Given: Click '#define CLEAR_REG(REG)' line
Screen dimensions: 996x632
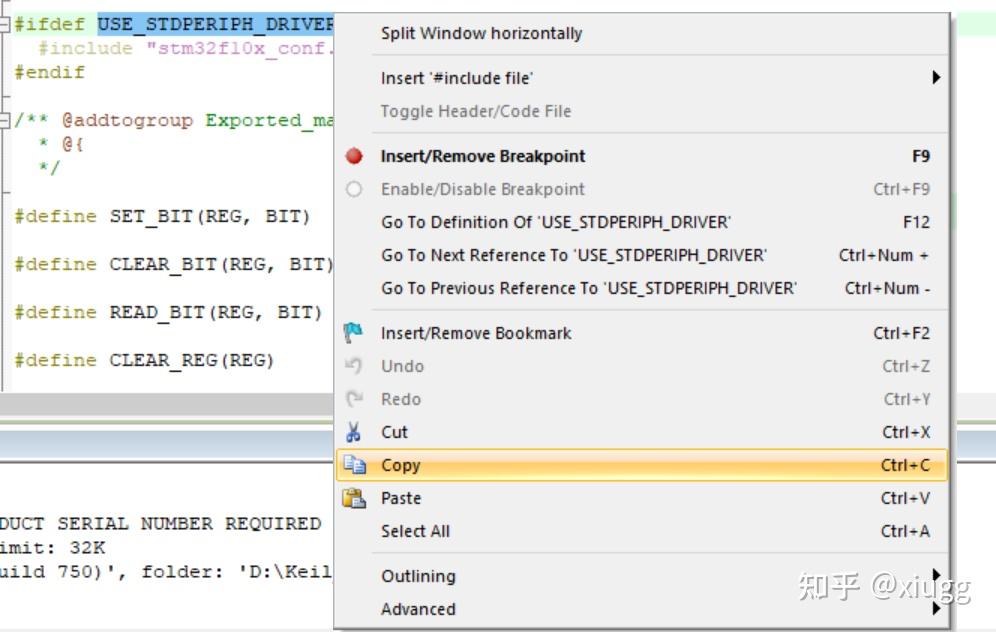Looking at the screenshot, I should [144, 361].
